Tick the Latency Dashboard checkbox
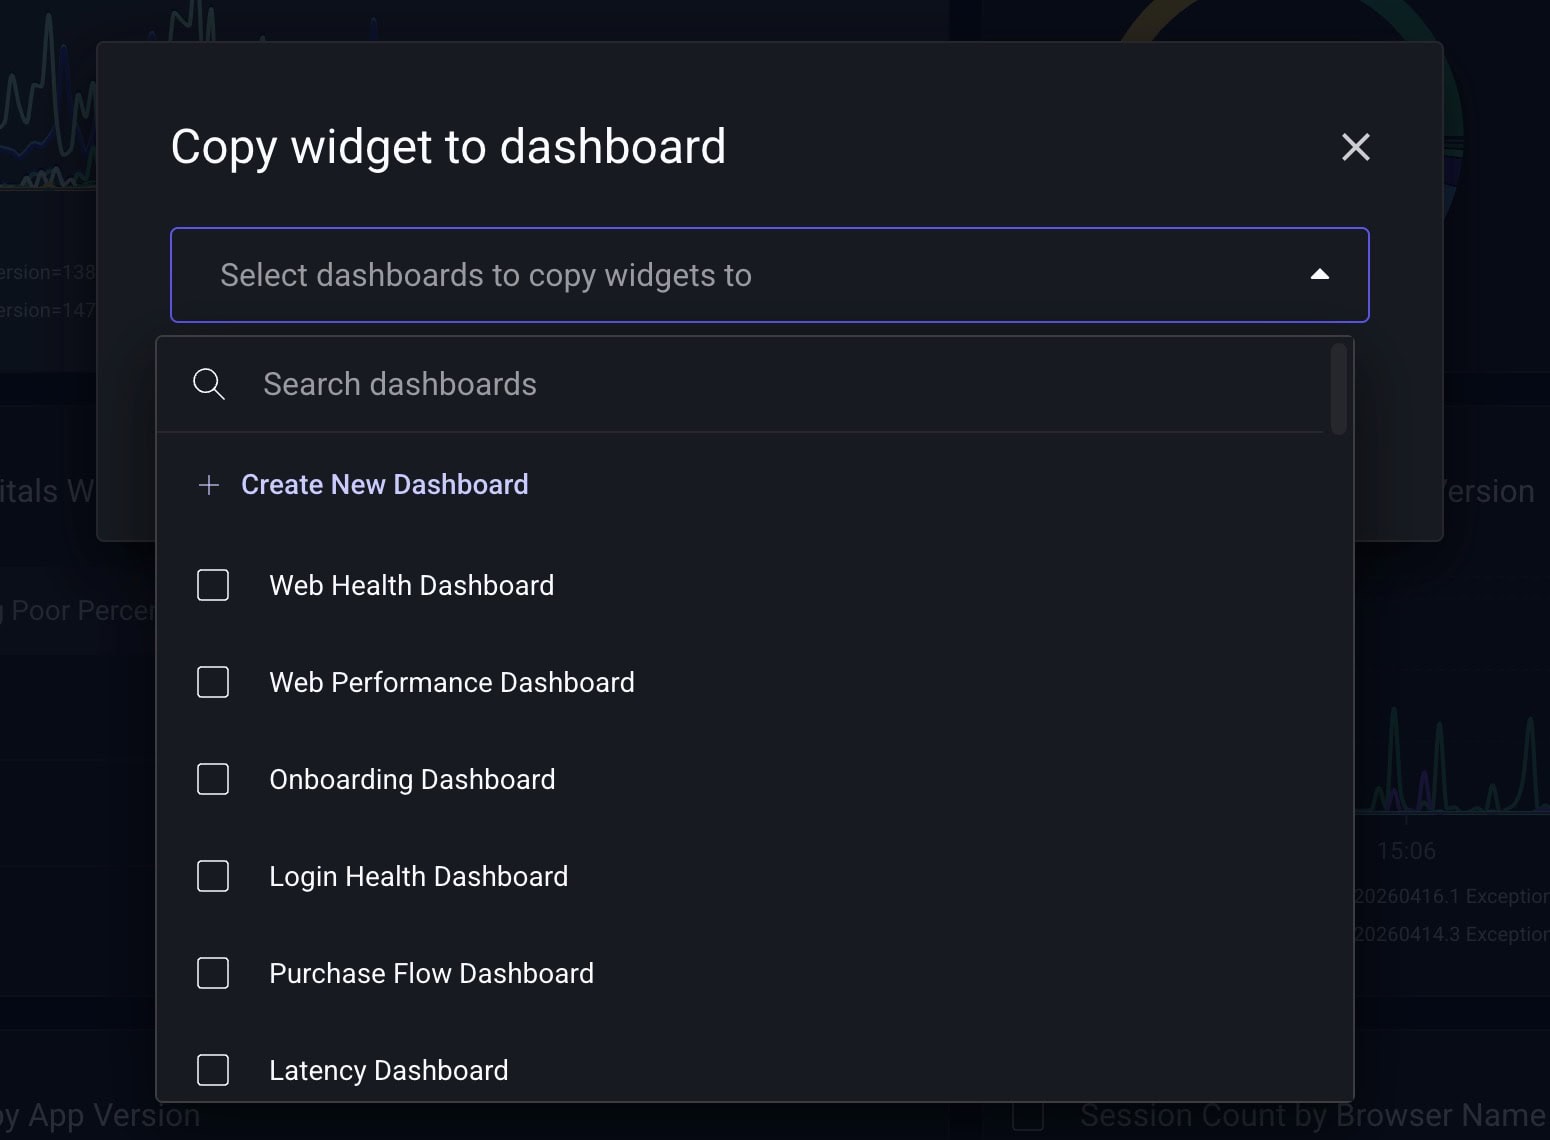Viewport: 1550px width, 1140px height. pos(212,1069)
